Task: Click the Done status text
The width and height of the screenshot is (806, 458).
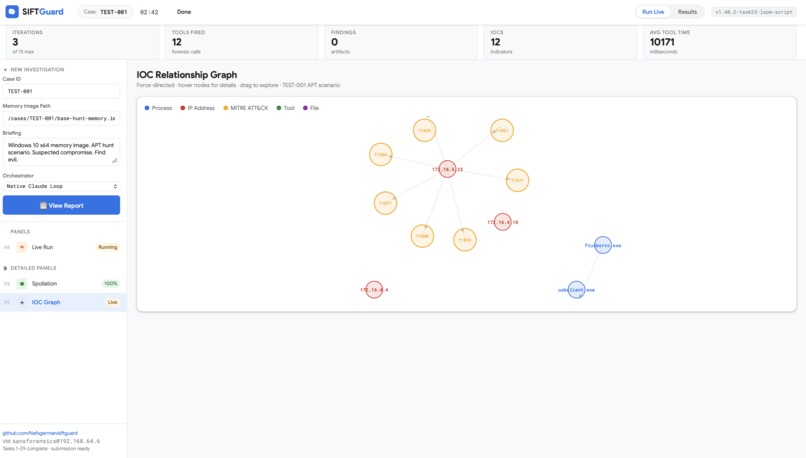Action: (x=184, y=12)
